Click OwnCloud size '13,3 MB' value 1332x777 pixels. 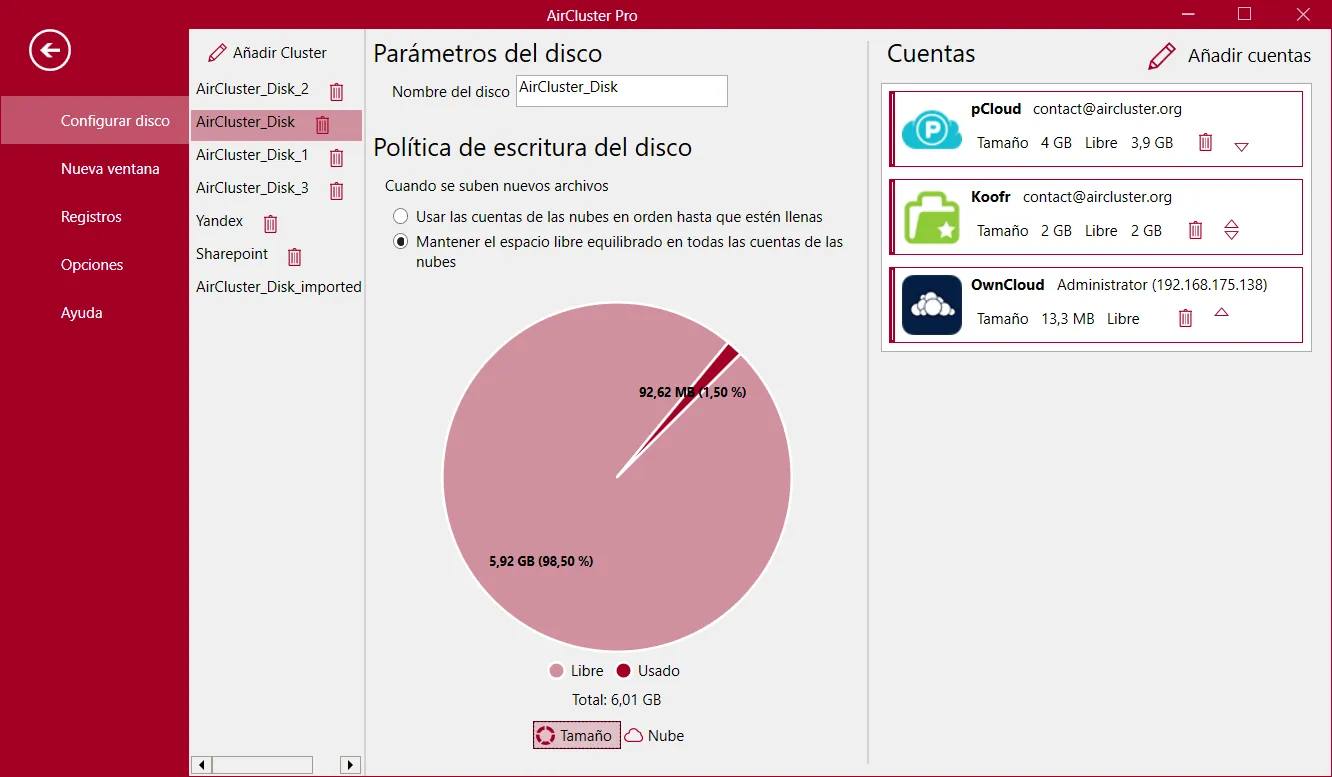(1068, 319)
